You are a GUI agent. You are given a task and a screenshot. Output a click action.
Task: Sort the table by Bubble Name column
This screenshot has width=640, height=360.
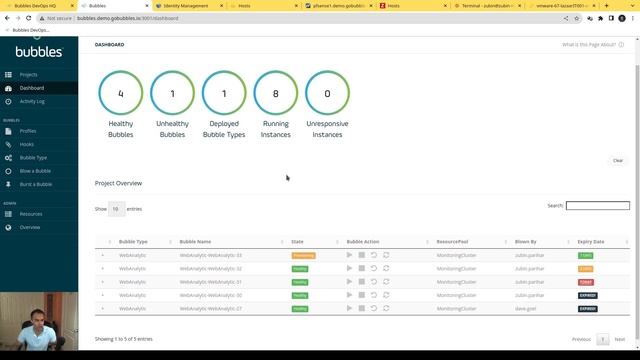click(x=230, y=242)
